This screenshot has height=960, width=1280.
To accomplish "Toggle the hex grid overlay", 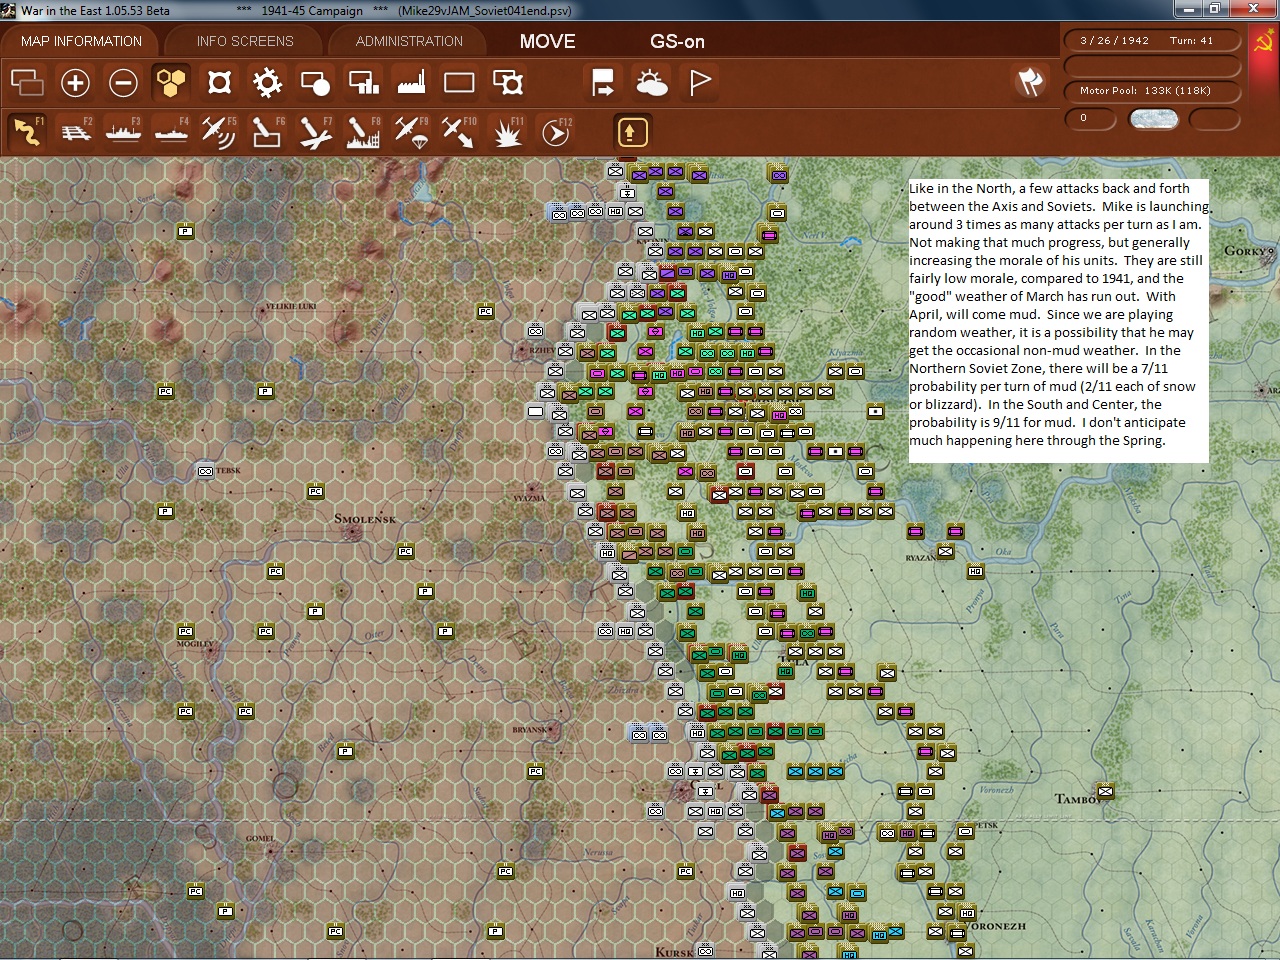I will coord(171,82).
